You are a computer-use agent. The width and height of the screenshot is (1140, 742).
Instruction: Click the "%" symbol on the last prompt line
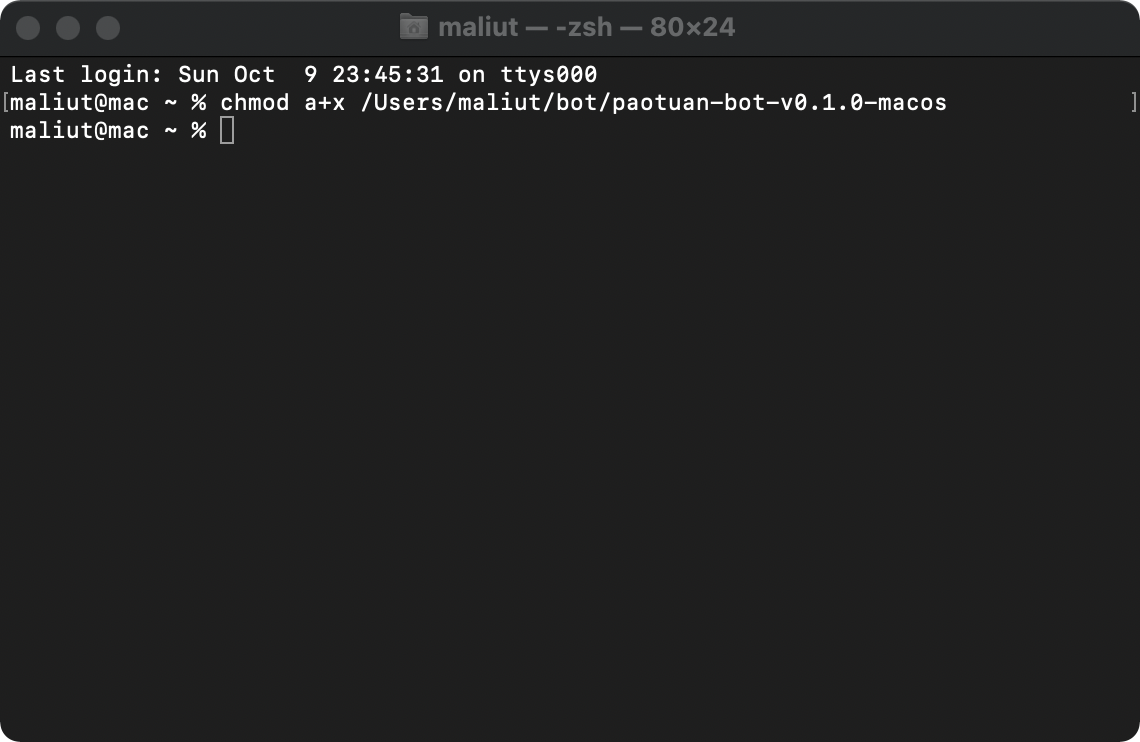tap(198, 131)
